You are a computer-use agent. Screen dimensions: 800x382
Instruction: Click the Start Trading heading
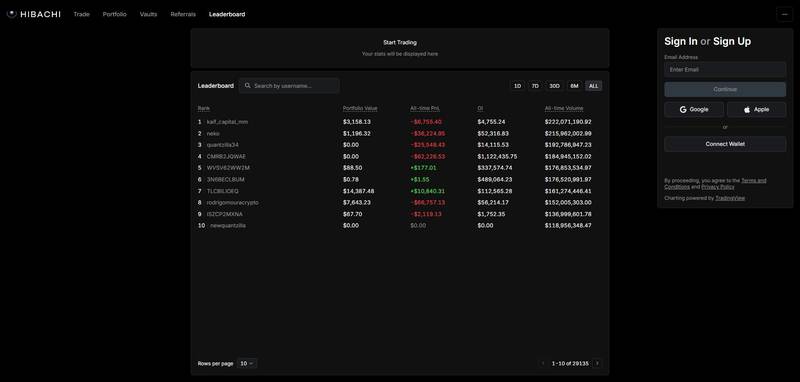pyautogui.click(x=400, y=43)
